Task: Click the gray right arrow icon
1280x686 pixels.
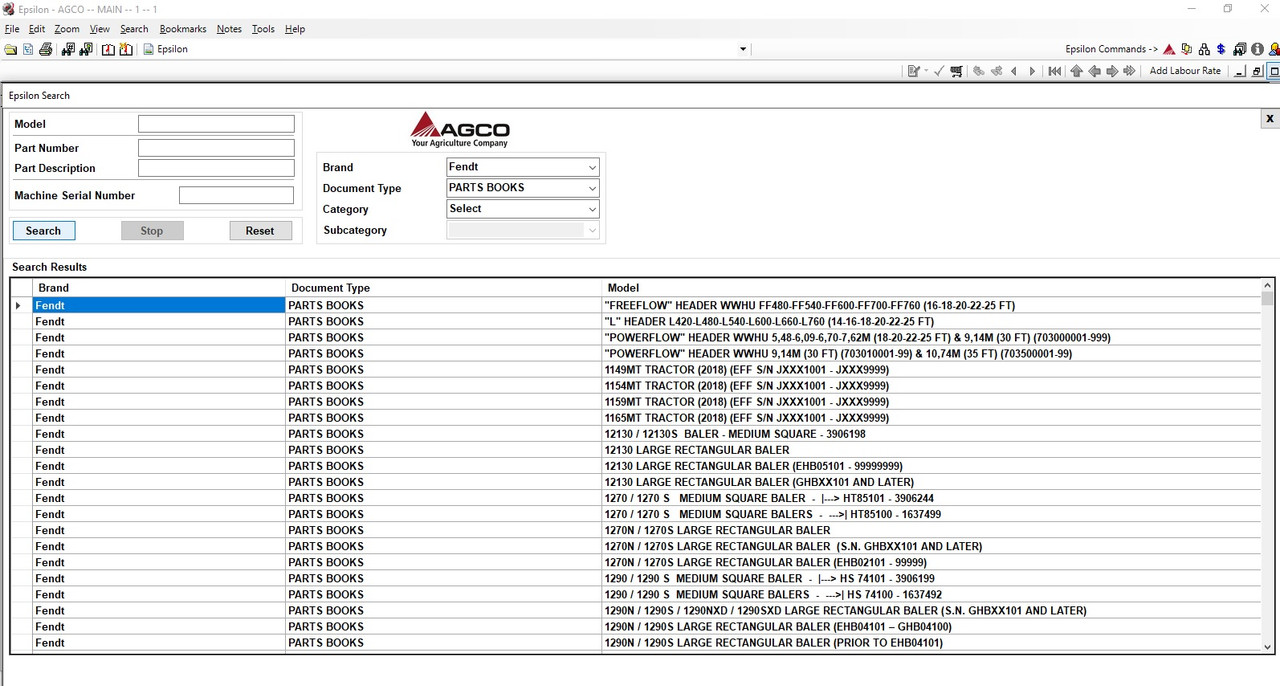Action: (x=1112, y=71)
